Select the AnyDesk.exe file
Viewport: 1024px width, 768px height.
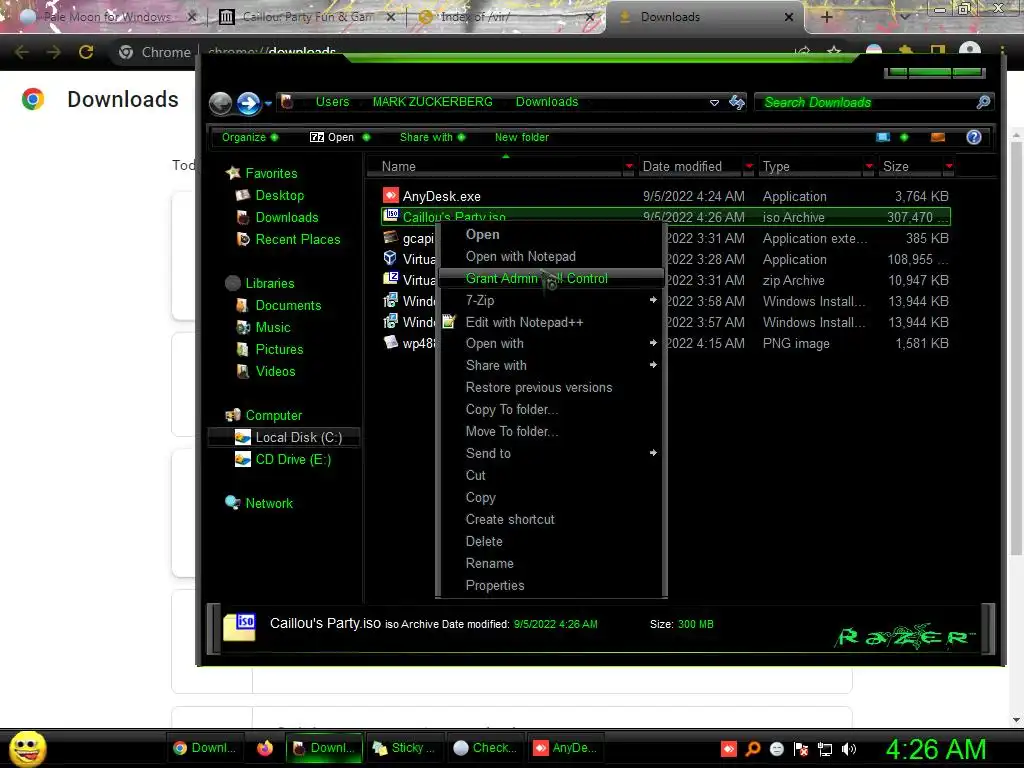tap(665, 196)
